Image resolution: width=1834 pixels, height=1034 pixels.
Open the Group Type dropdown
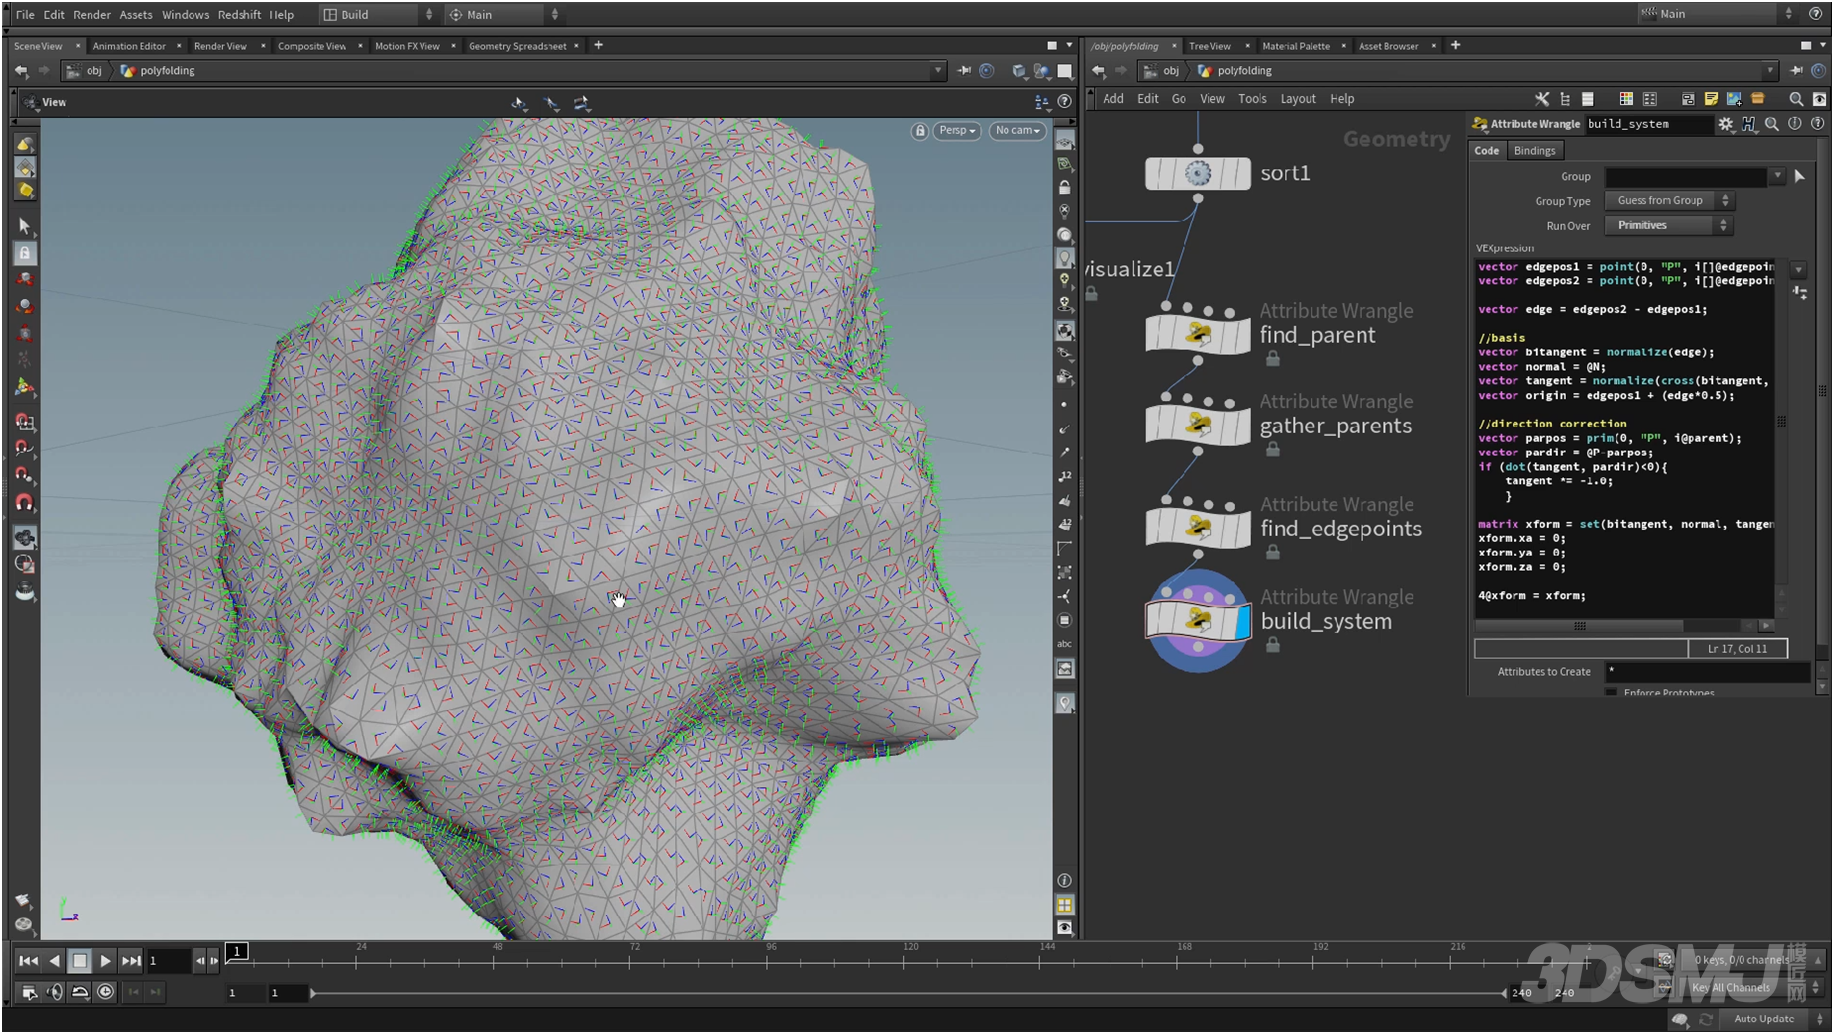click(x=1670, y=201)
